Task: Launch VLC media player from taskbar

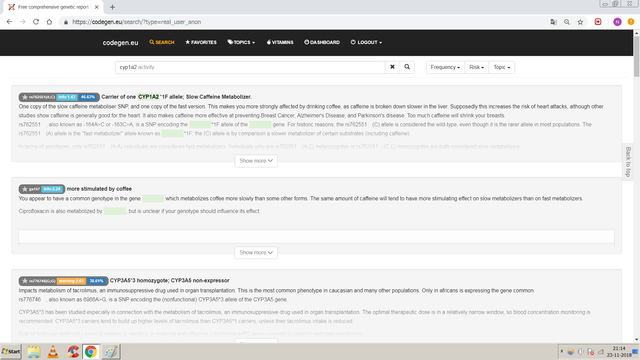Action: point(53,351)
